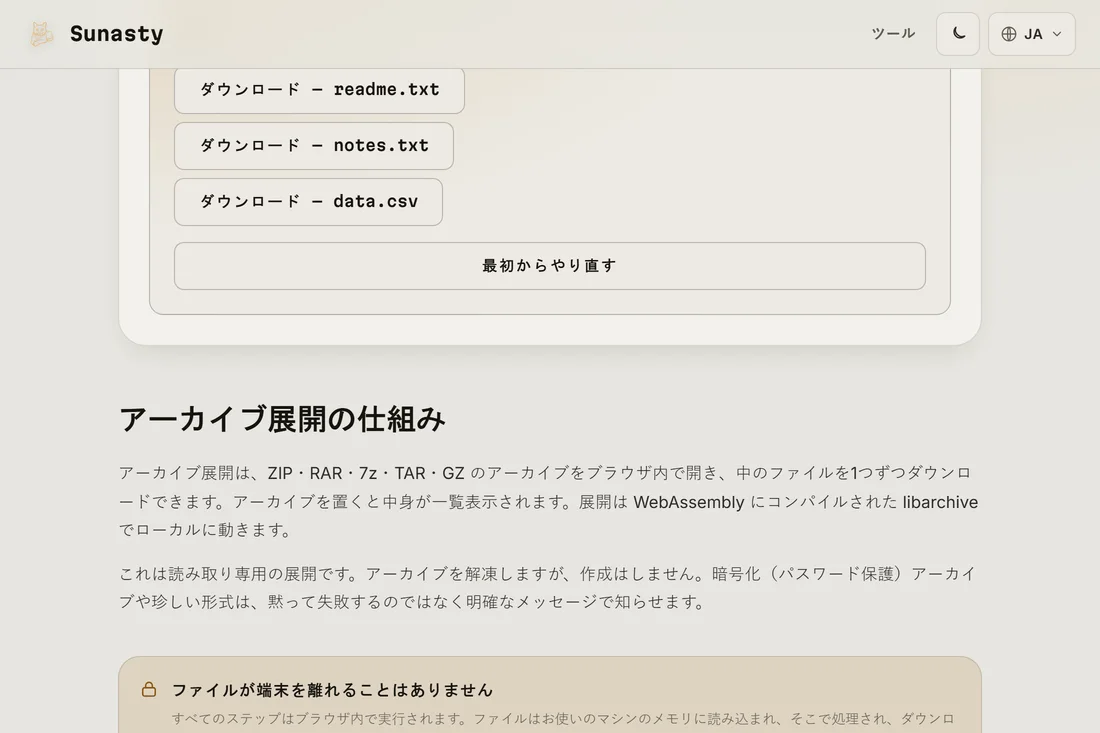Open the JA language dropdown
Viewport: 1100px width, 733px height.
[1031, 34]
